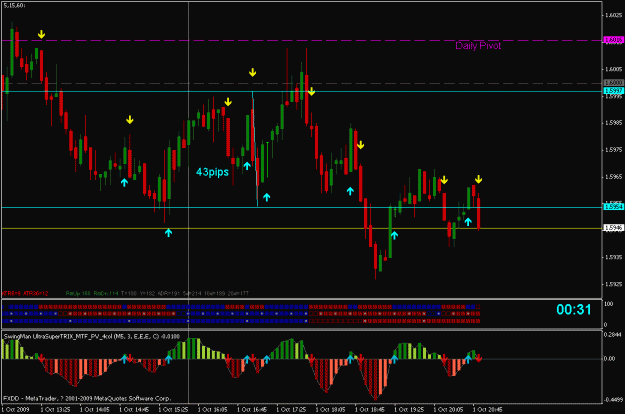This screenshot has width=625, height=414.
Task: Click the 1.5985 price axis value
Action: click(x=613, y=123)
